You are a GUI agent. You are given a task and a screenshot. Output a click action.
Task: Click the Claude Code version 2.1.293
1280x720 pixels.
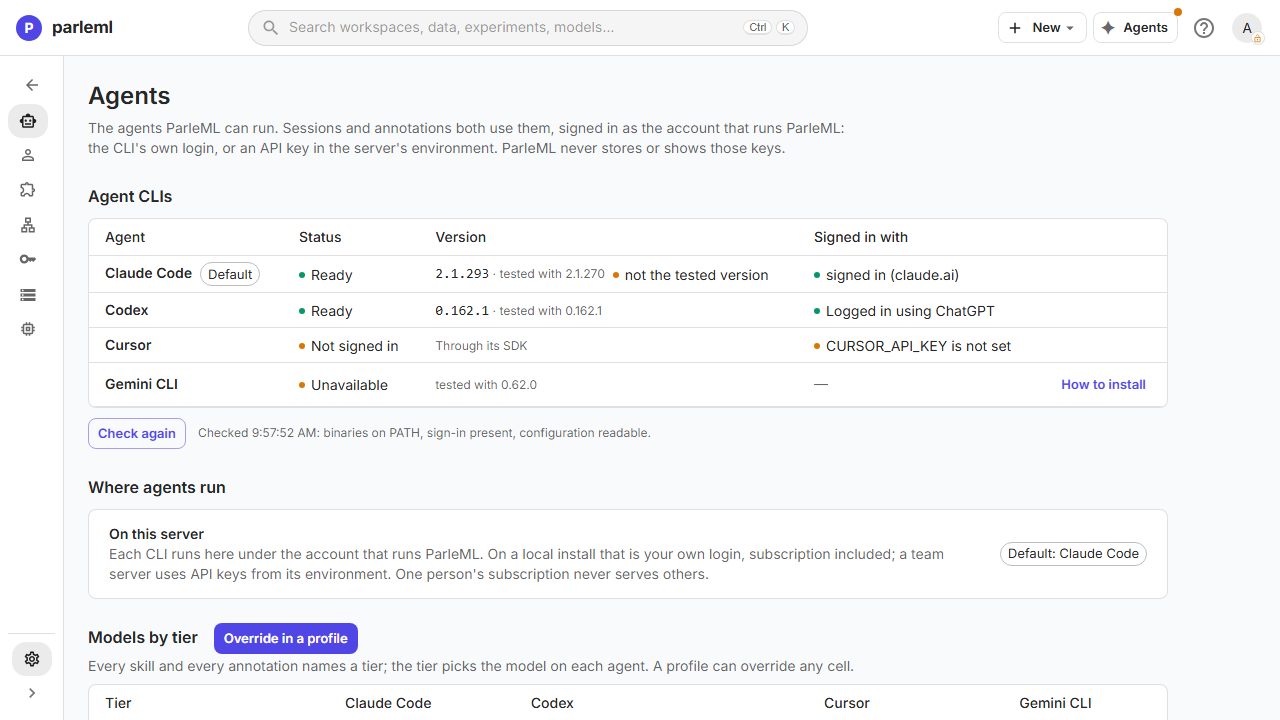tap(462, 275)
